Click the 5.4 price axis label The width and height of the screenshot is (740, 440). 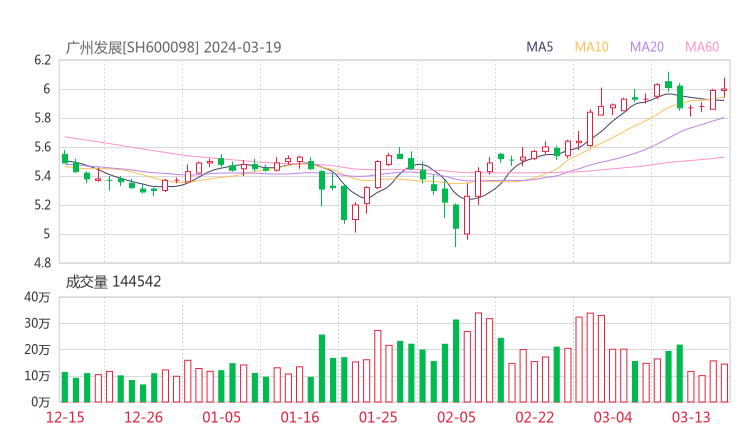pos(42,176)
